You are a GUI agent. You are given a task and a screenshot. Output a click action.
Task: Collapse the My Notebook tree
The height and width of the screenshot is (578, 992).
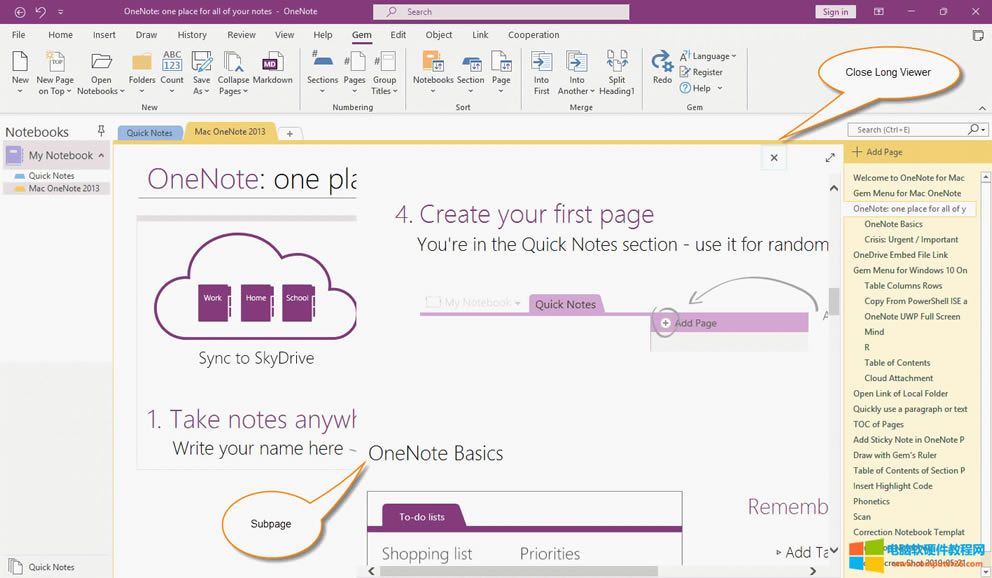[102, 155]
